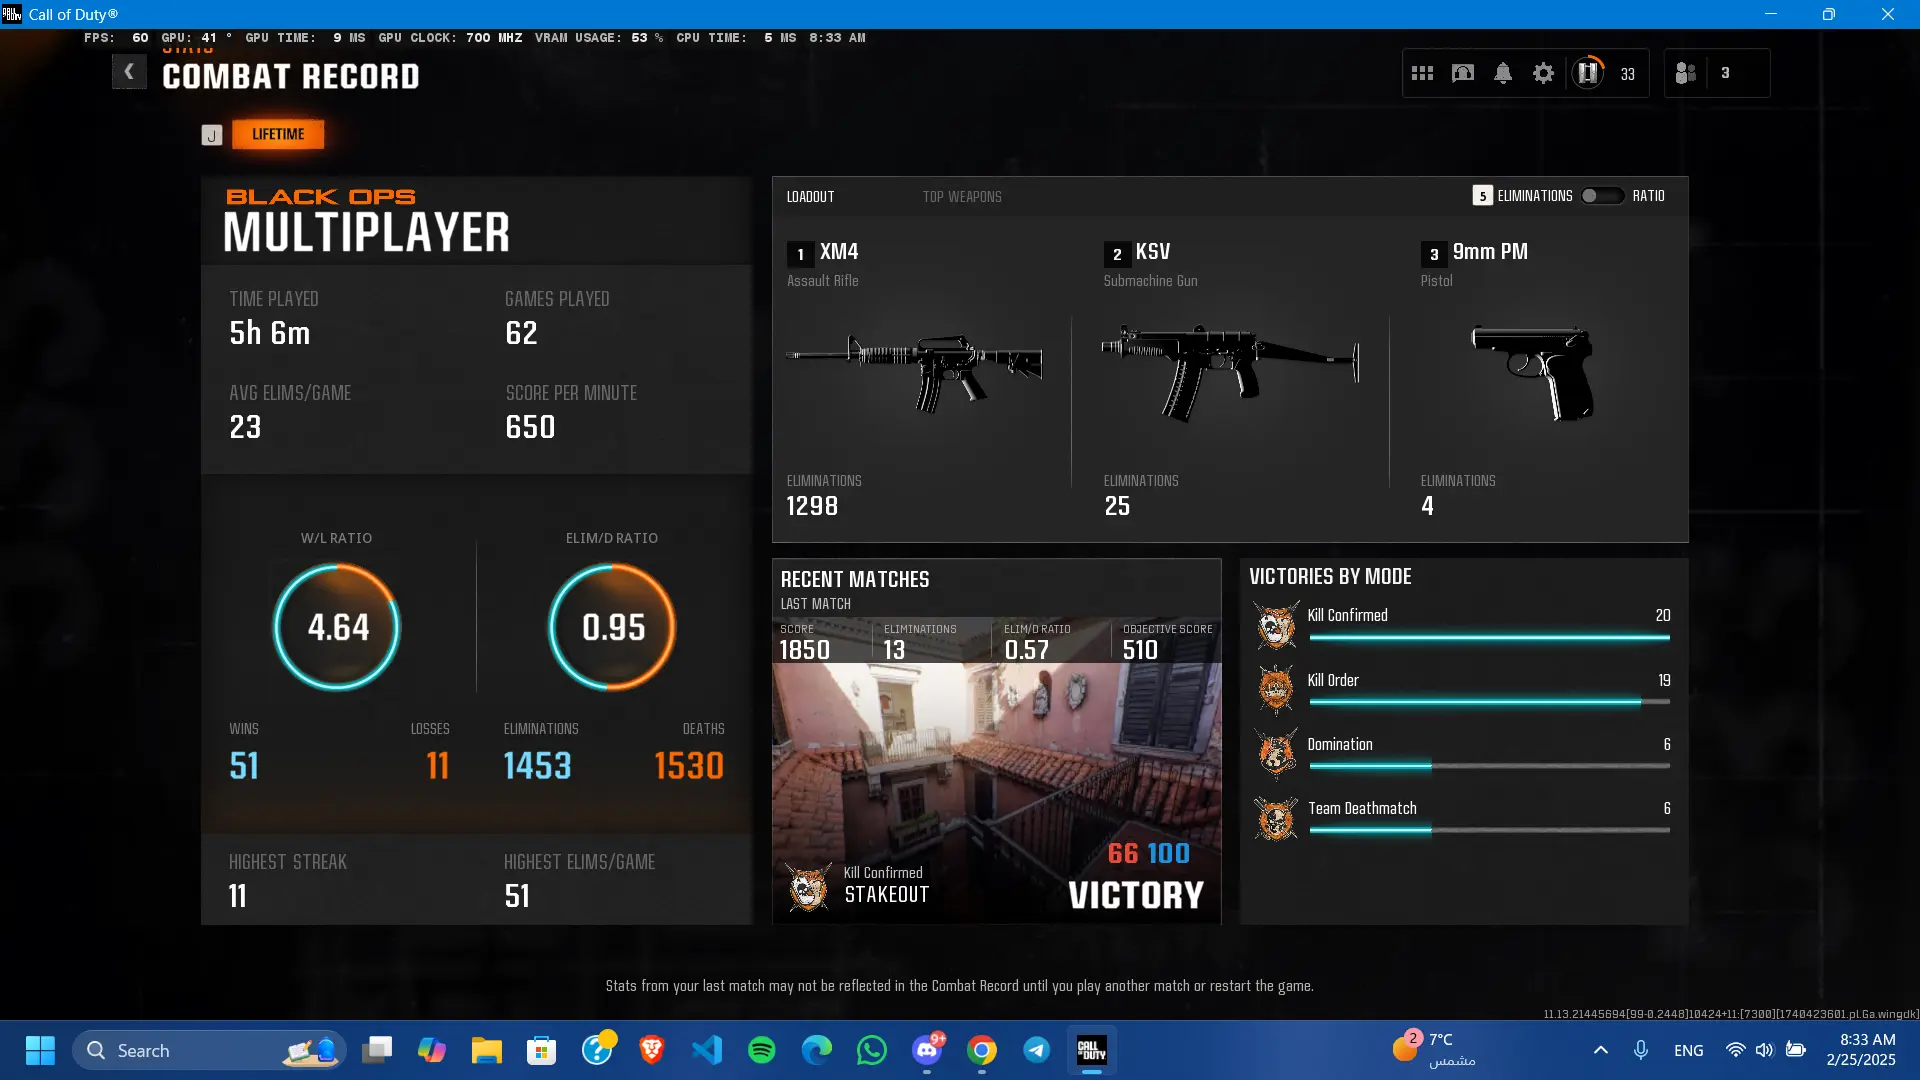The image size is (1920, 1080).
Task: Open the notifications bell
Action: point(1503,73)
